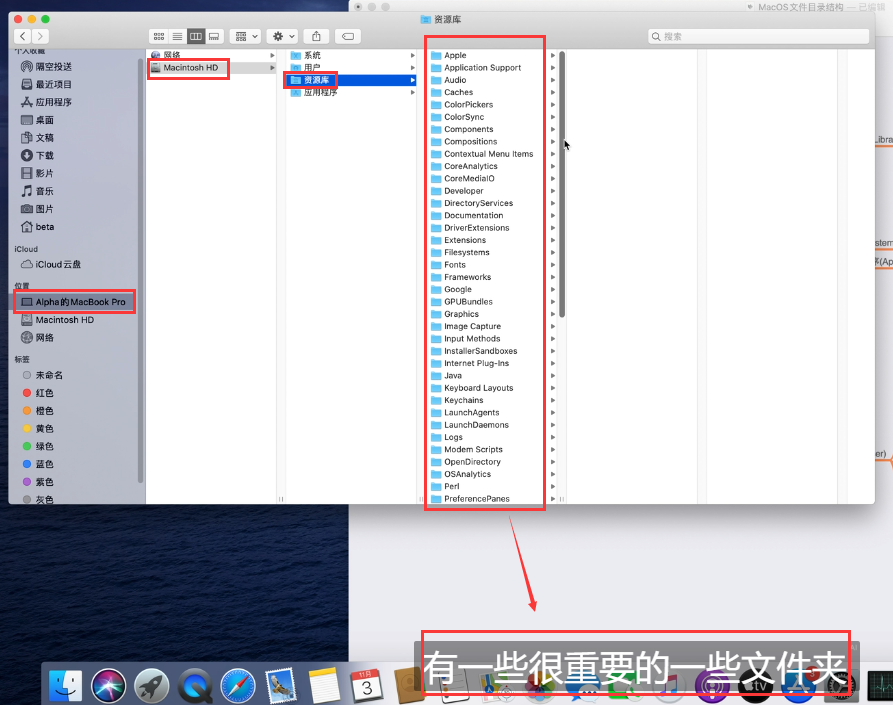Viewport: 893px width, 705px height.
Task: Expand the Fonts folder via its arrow
Action: click(552, 265)
